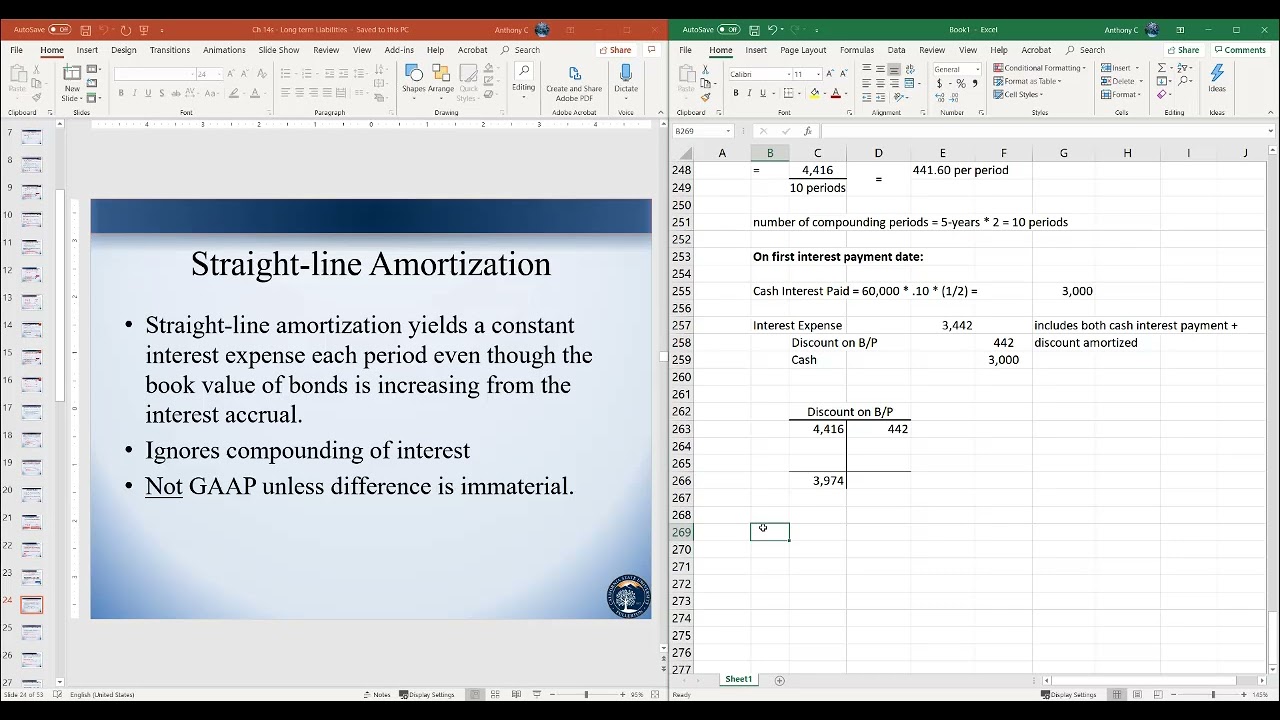Click Create and Share Adobe PDF
Screen dimensions: 1280x720
tap(574, 84)
